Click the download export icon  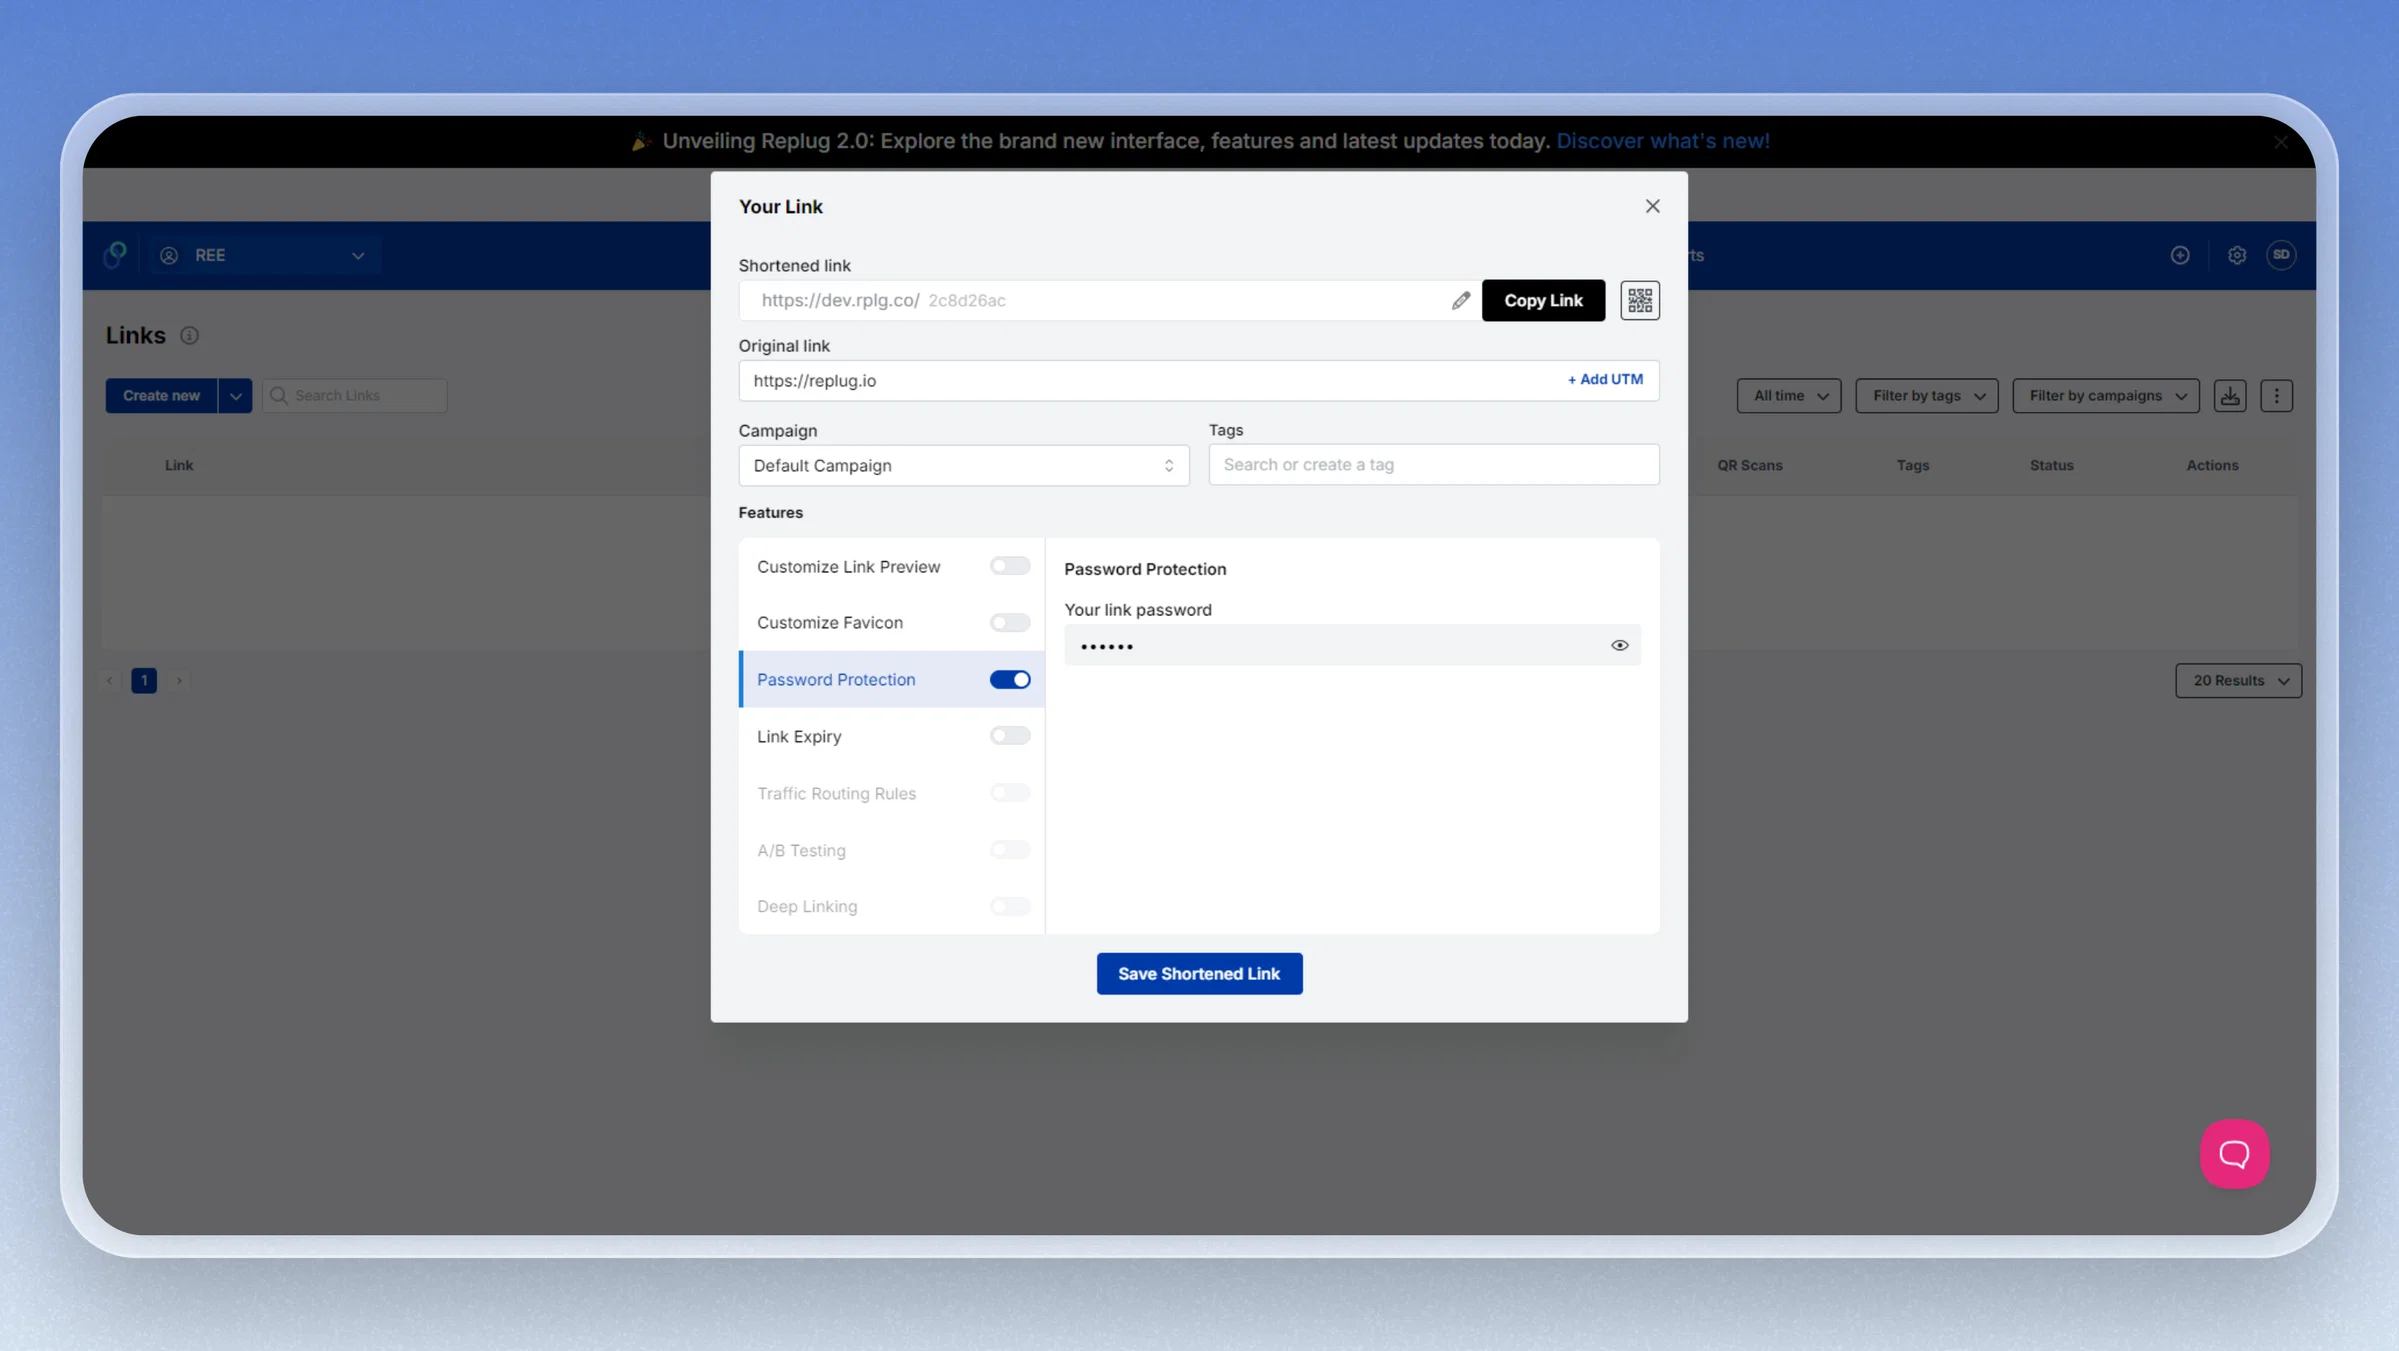2230,395
